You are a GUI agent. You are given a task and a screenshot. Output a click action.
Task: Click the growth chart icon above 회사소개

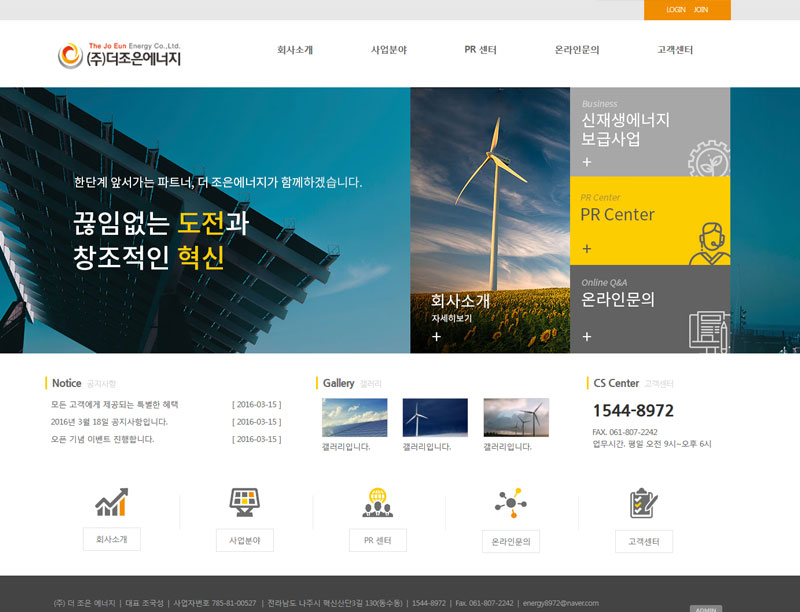(111, 502)
